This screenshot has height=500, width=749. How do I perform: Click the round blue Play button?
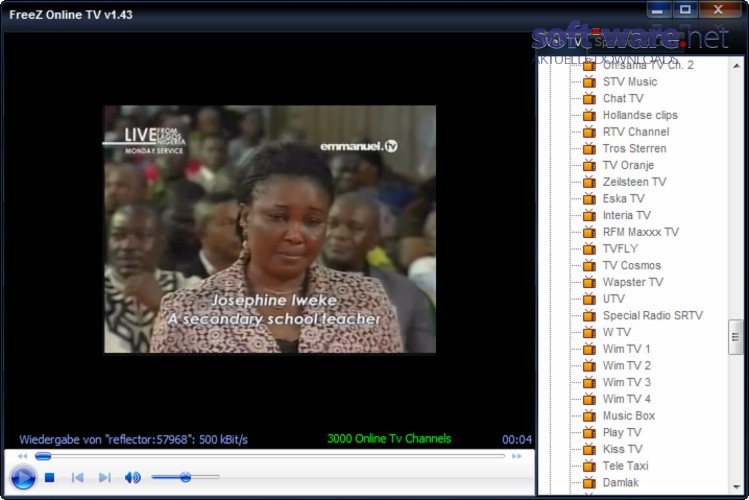tap(23, 477)
